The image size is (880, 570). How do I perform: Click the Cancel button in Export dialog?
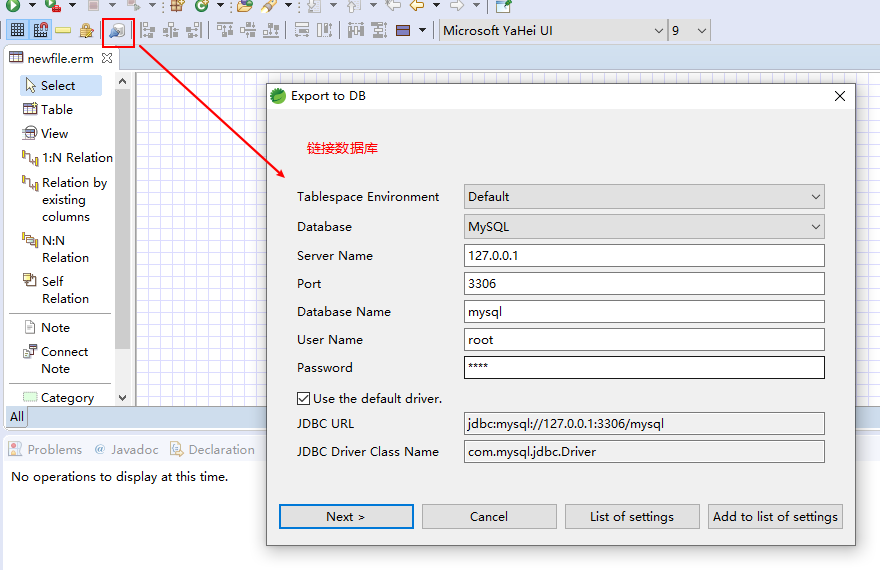(x=489, y=516)
